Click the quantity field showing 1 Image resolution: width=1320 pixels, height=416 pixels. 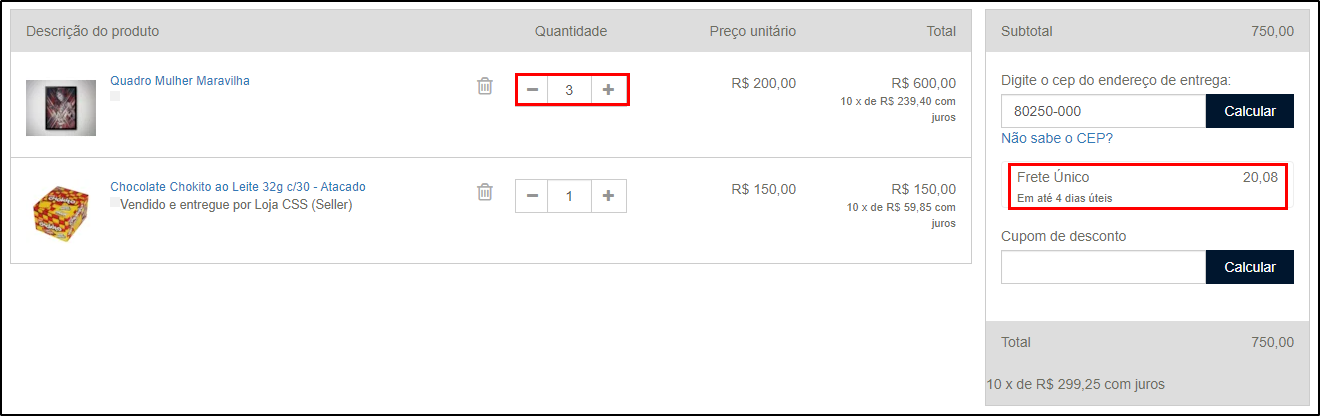coord(569,196)
